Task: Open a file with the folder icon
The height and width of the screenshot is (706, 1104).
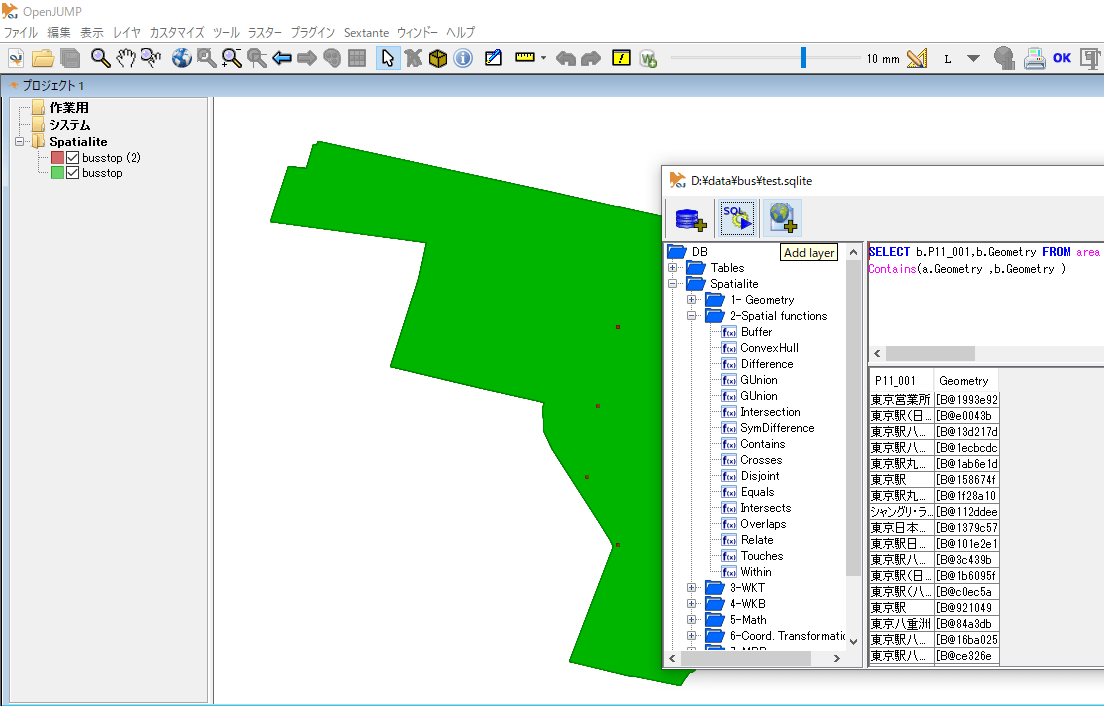Action: click(x=43, y=58)
